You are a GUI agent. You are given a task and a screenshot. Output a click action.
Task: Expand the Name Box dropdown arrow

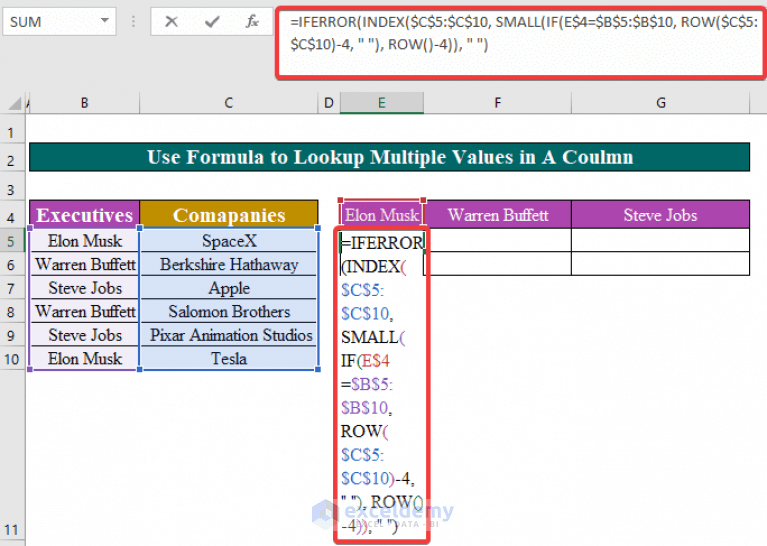104,21
